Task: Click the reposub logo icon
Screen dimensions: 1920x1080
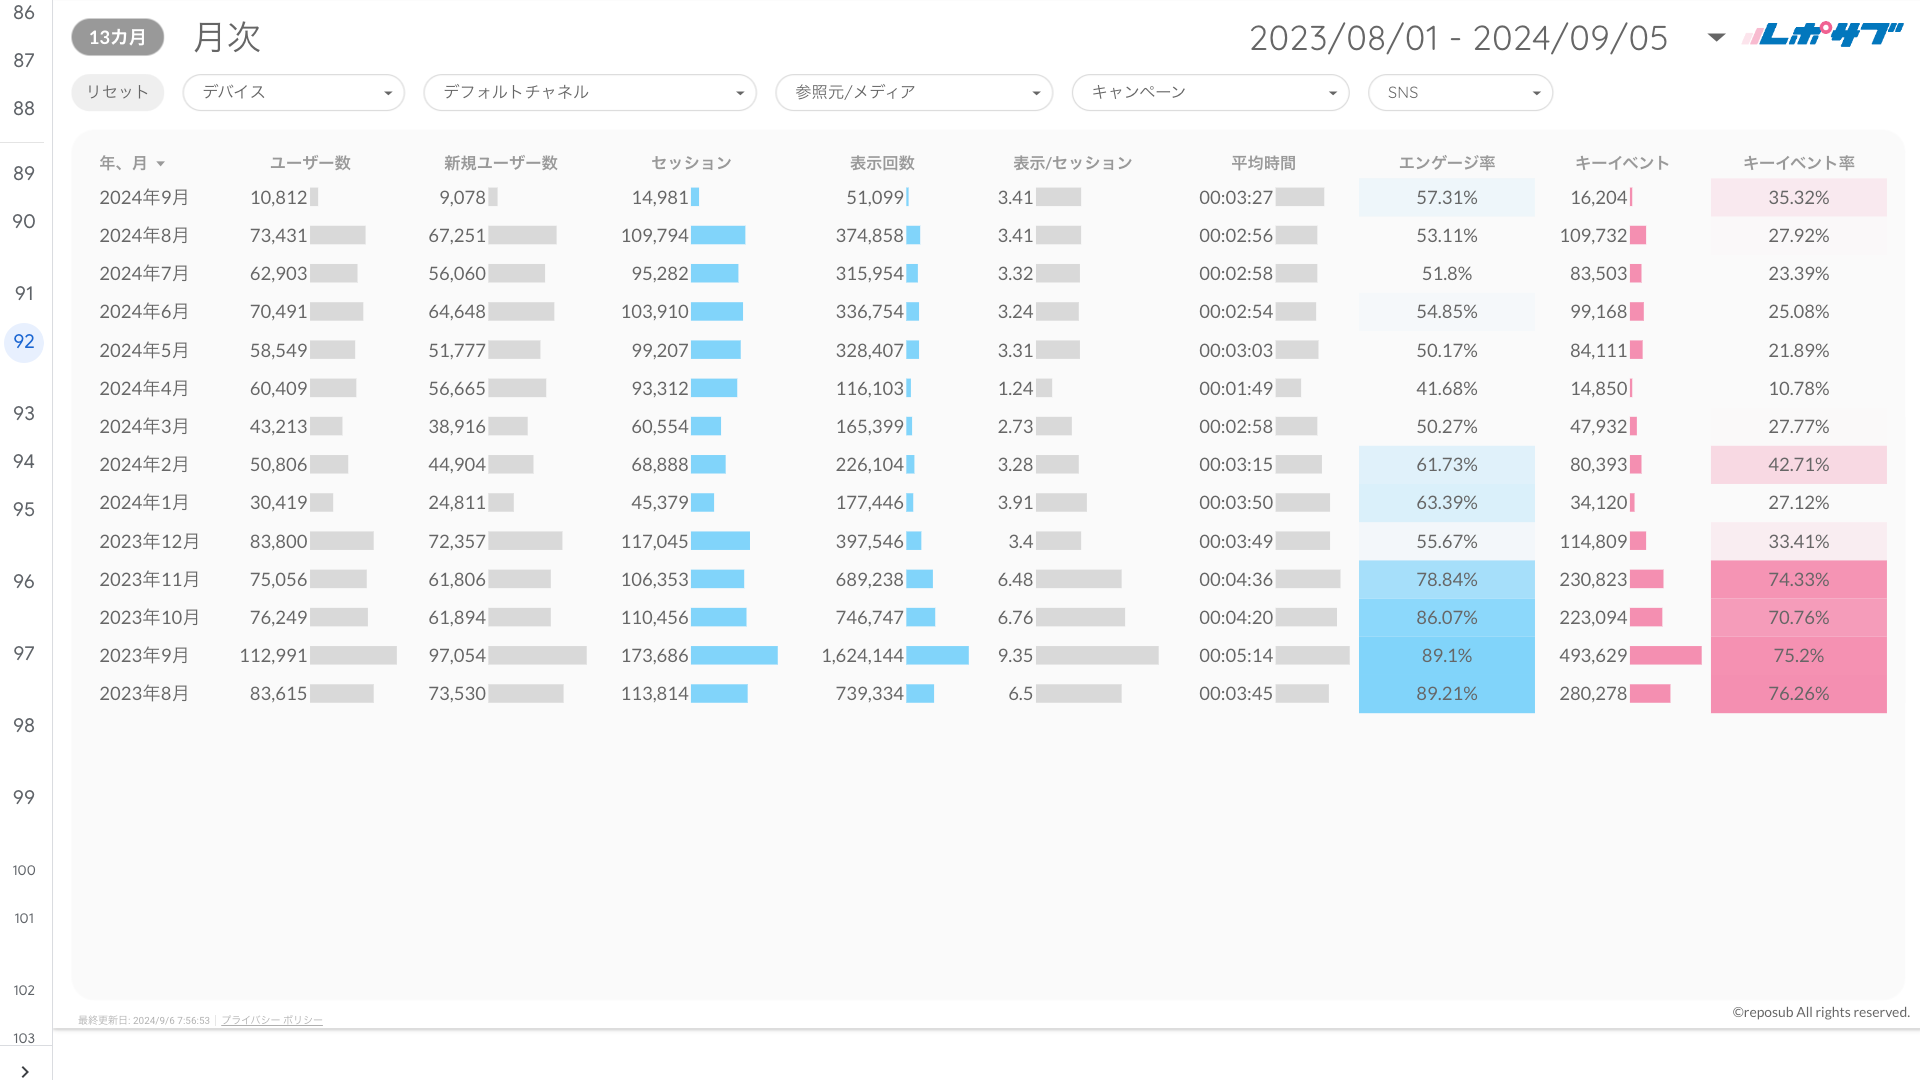Action: 1822,36
